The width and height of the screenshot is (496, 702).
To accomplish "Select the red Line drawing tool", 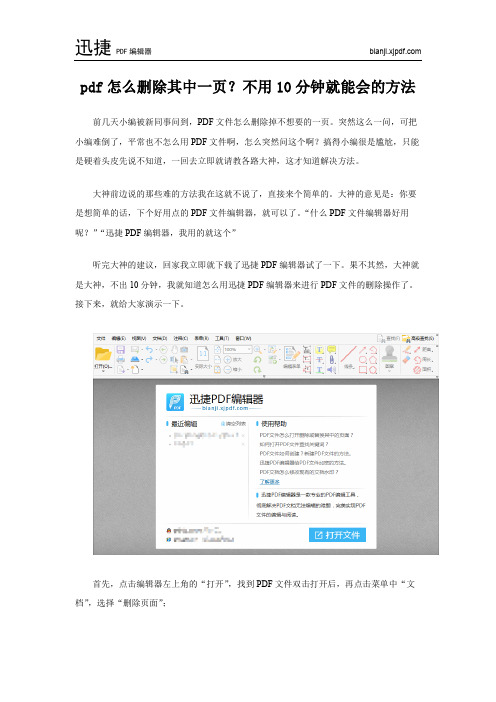I will click(348, 354).
